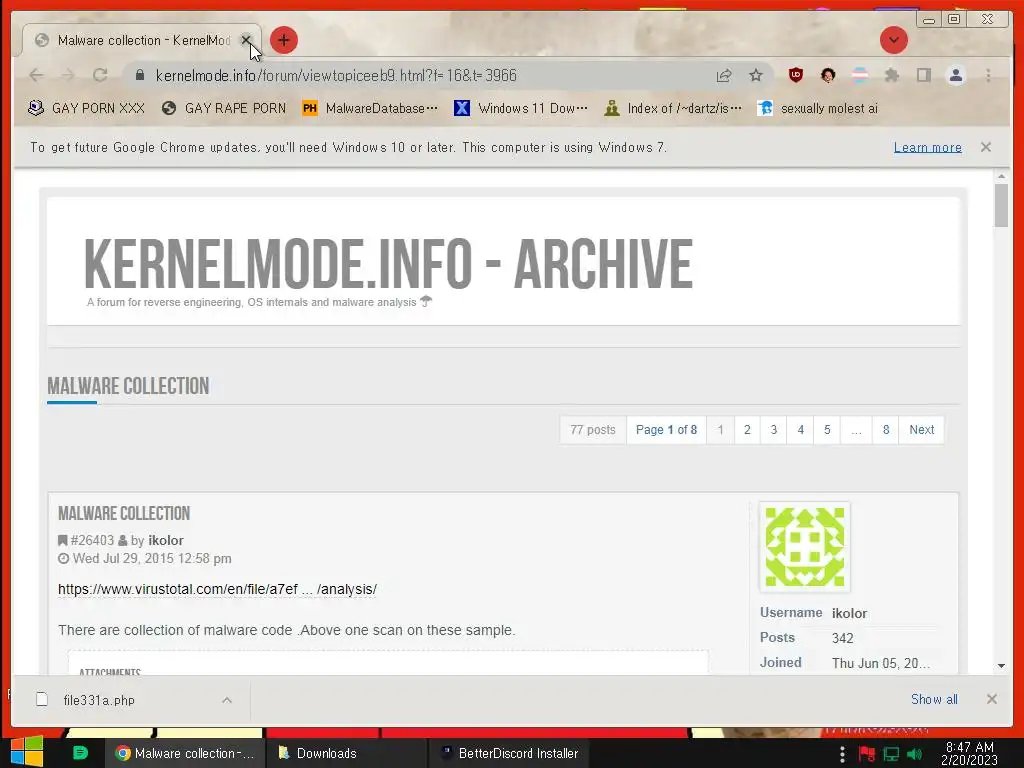
Task: Open the network tray icon
Action: pos(891,754)
